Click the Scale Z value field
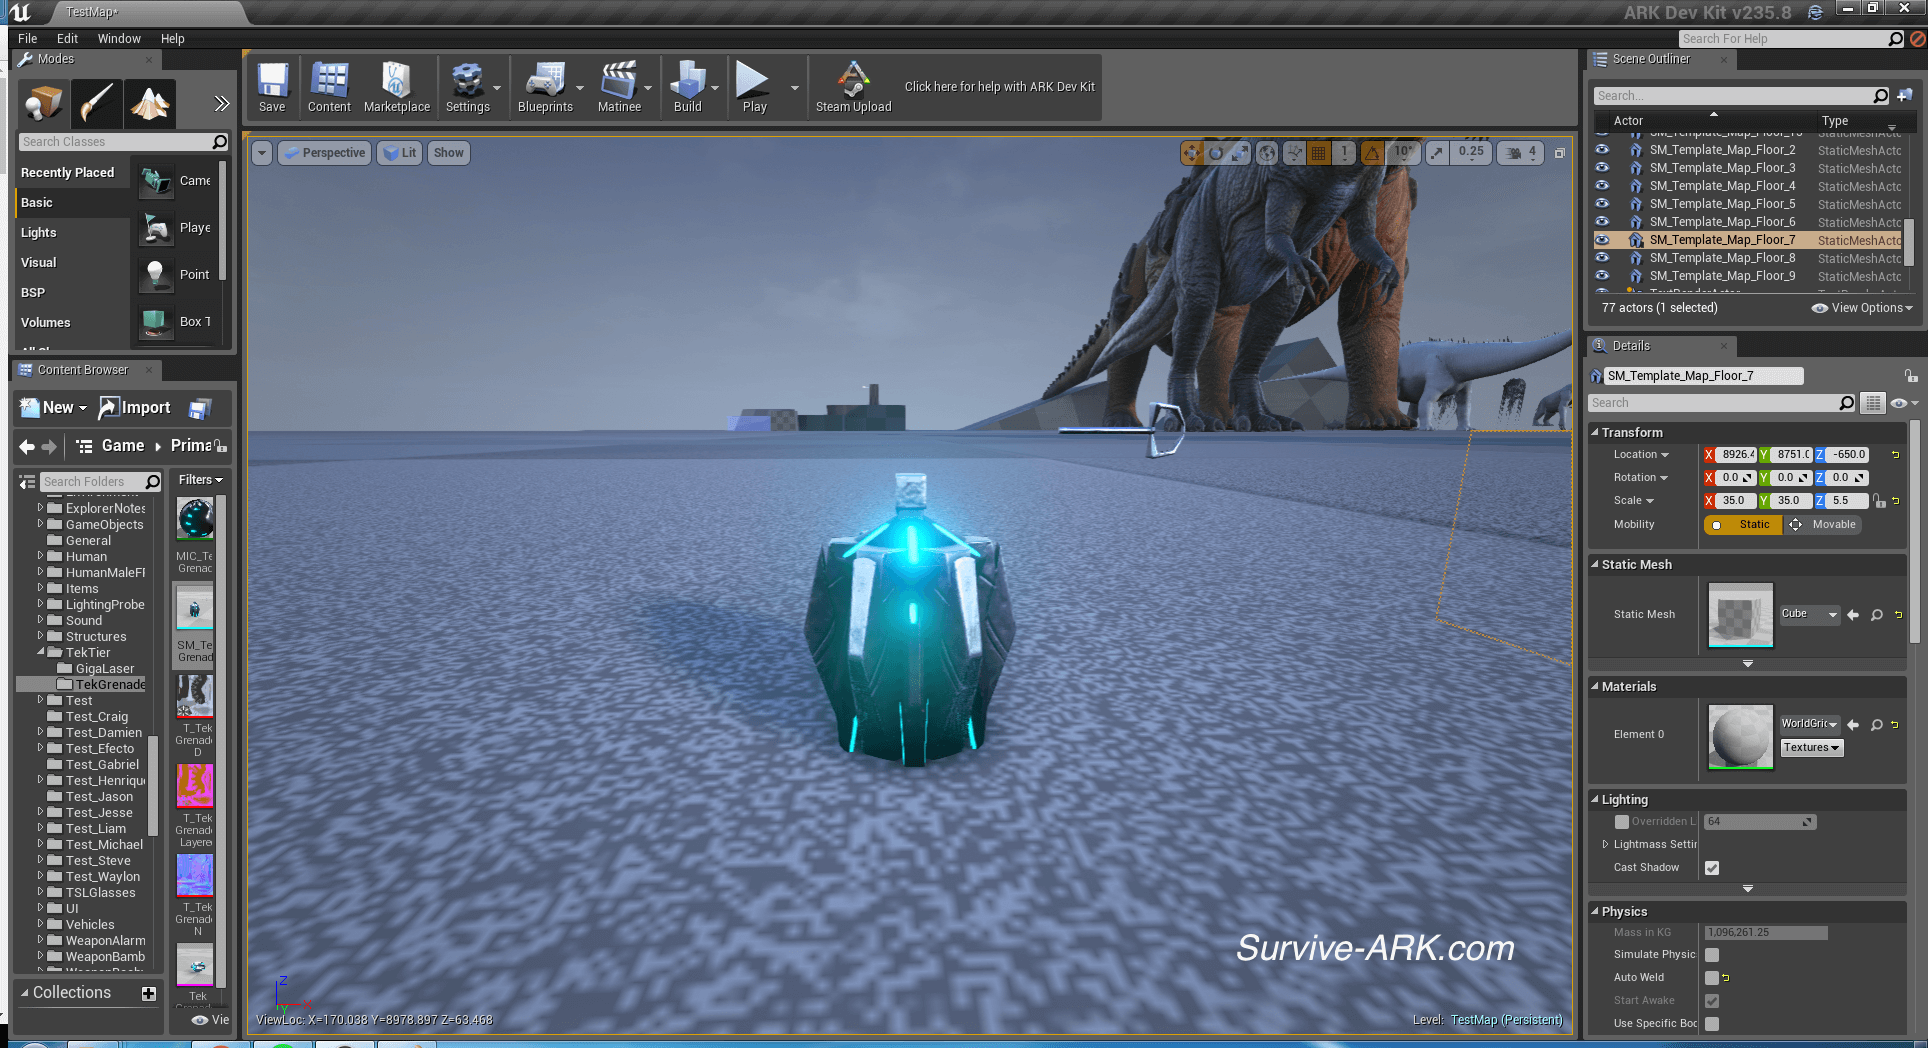The height and width of the screenshot is (1048, 1928). 1846,501
